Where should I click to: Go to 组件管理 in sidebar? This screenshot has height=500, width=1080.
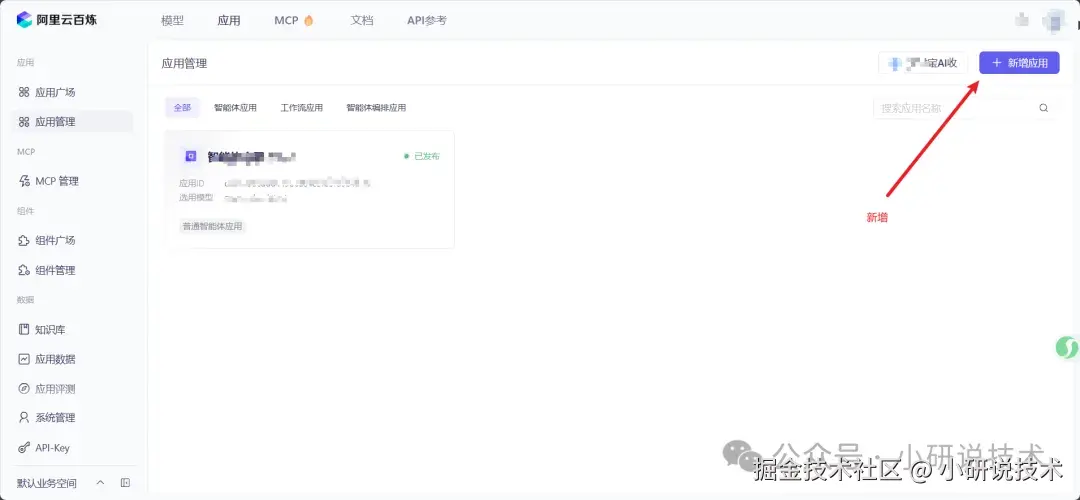tap(55, 270)
